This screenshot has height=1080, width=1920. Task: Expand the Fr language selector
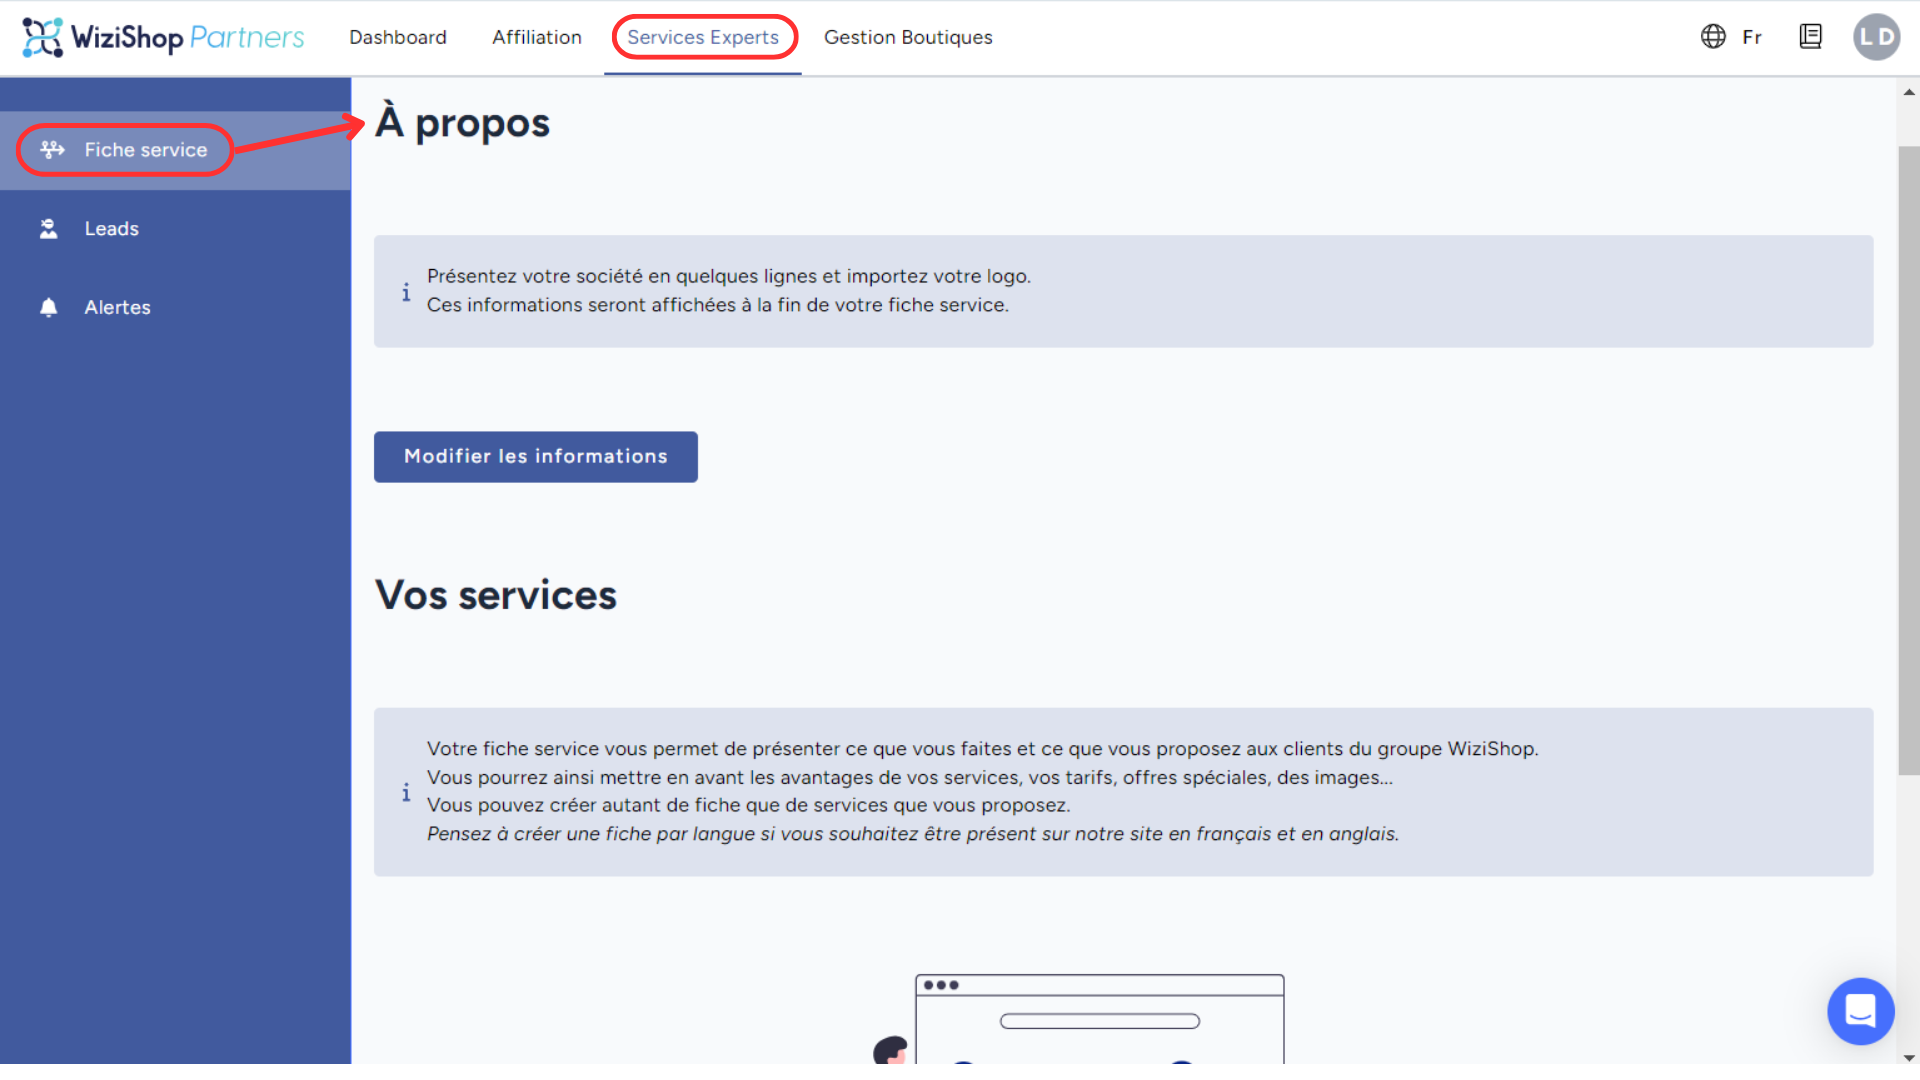(1751, 37)
